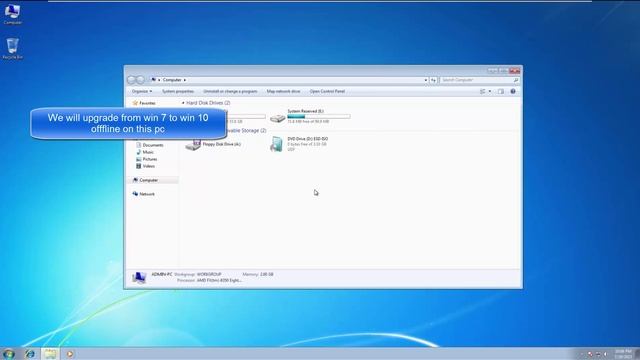Open the Organize dropdown menu
Viewport: 640px width, 360px height.
click(x=142, y=91)
